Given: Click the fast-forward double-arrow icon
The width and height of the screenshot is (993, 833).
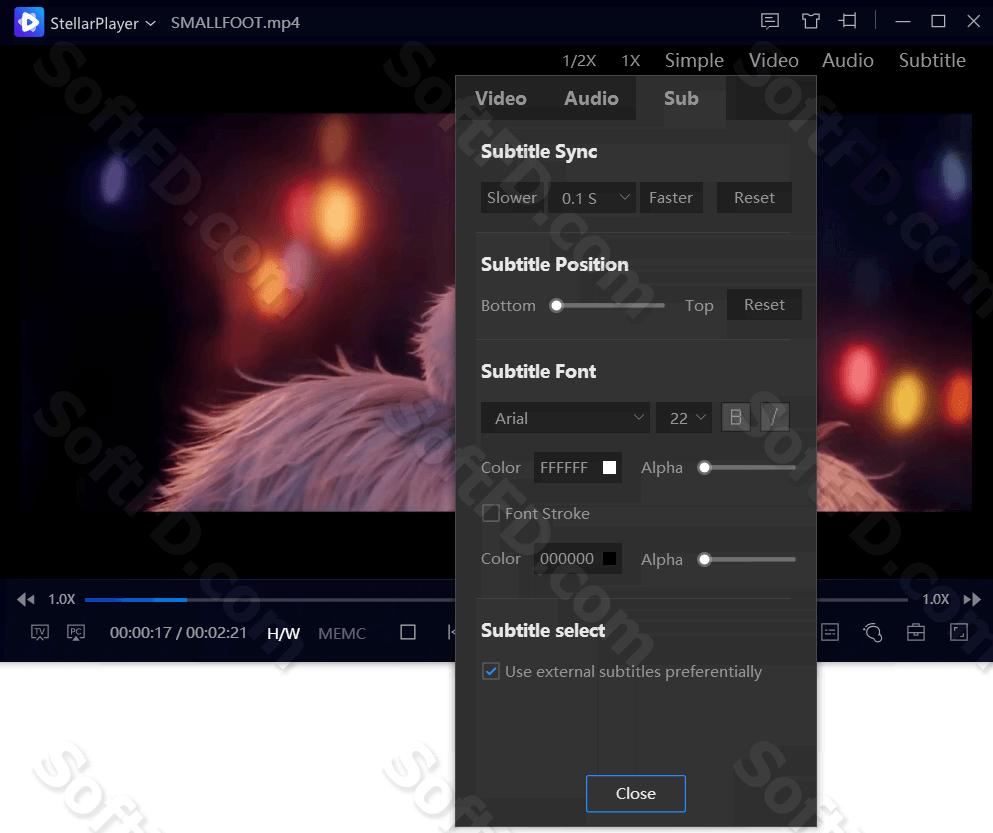Looking at the screenshot, I should point(972,599).
